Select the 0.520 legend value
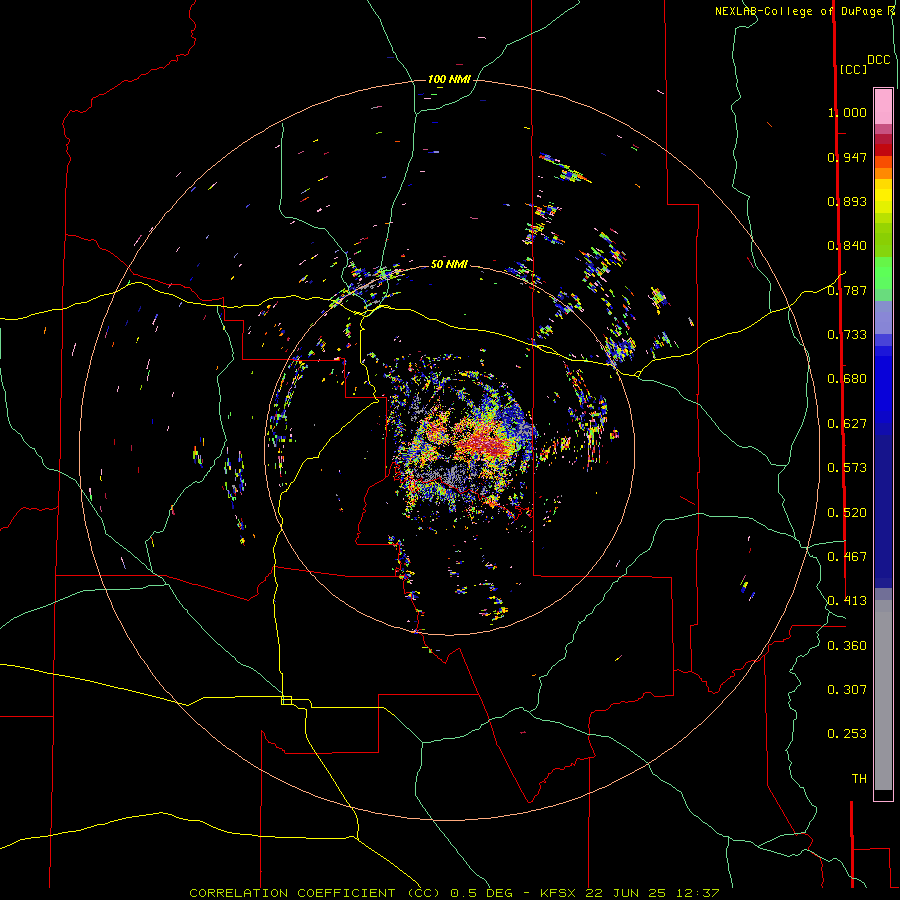Image resolution: width=900 pixels, height=900 pixels. tap(847, 513)
